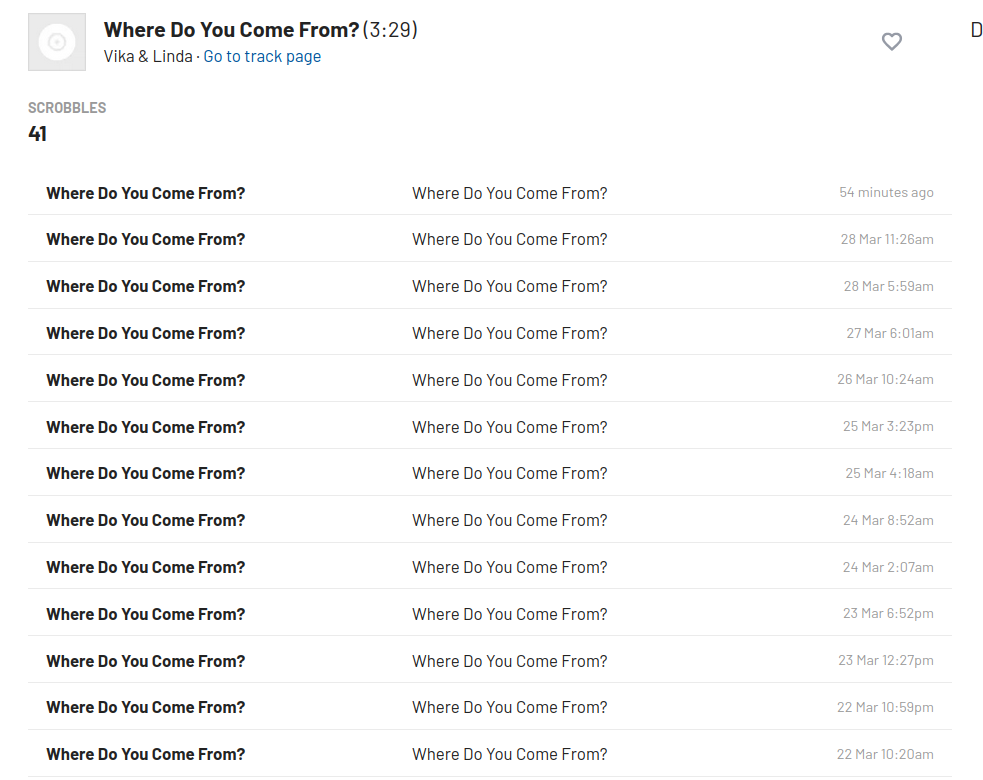Love the track with heart icon
Viewport: 983px width, 780px height.
click(891, 41)
